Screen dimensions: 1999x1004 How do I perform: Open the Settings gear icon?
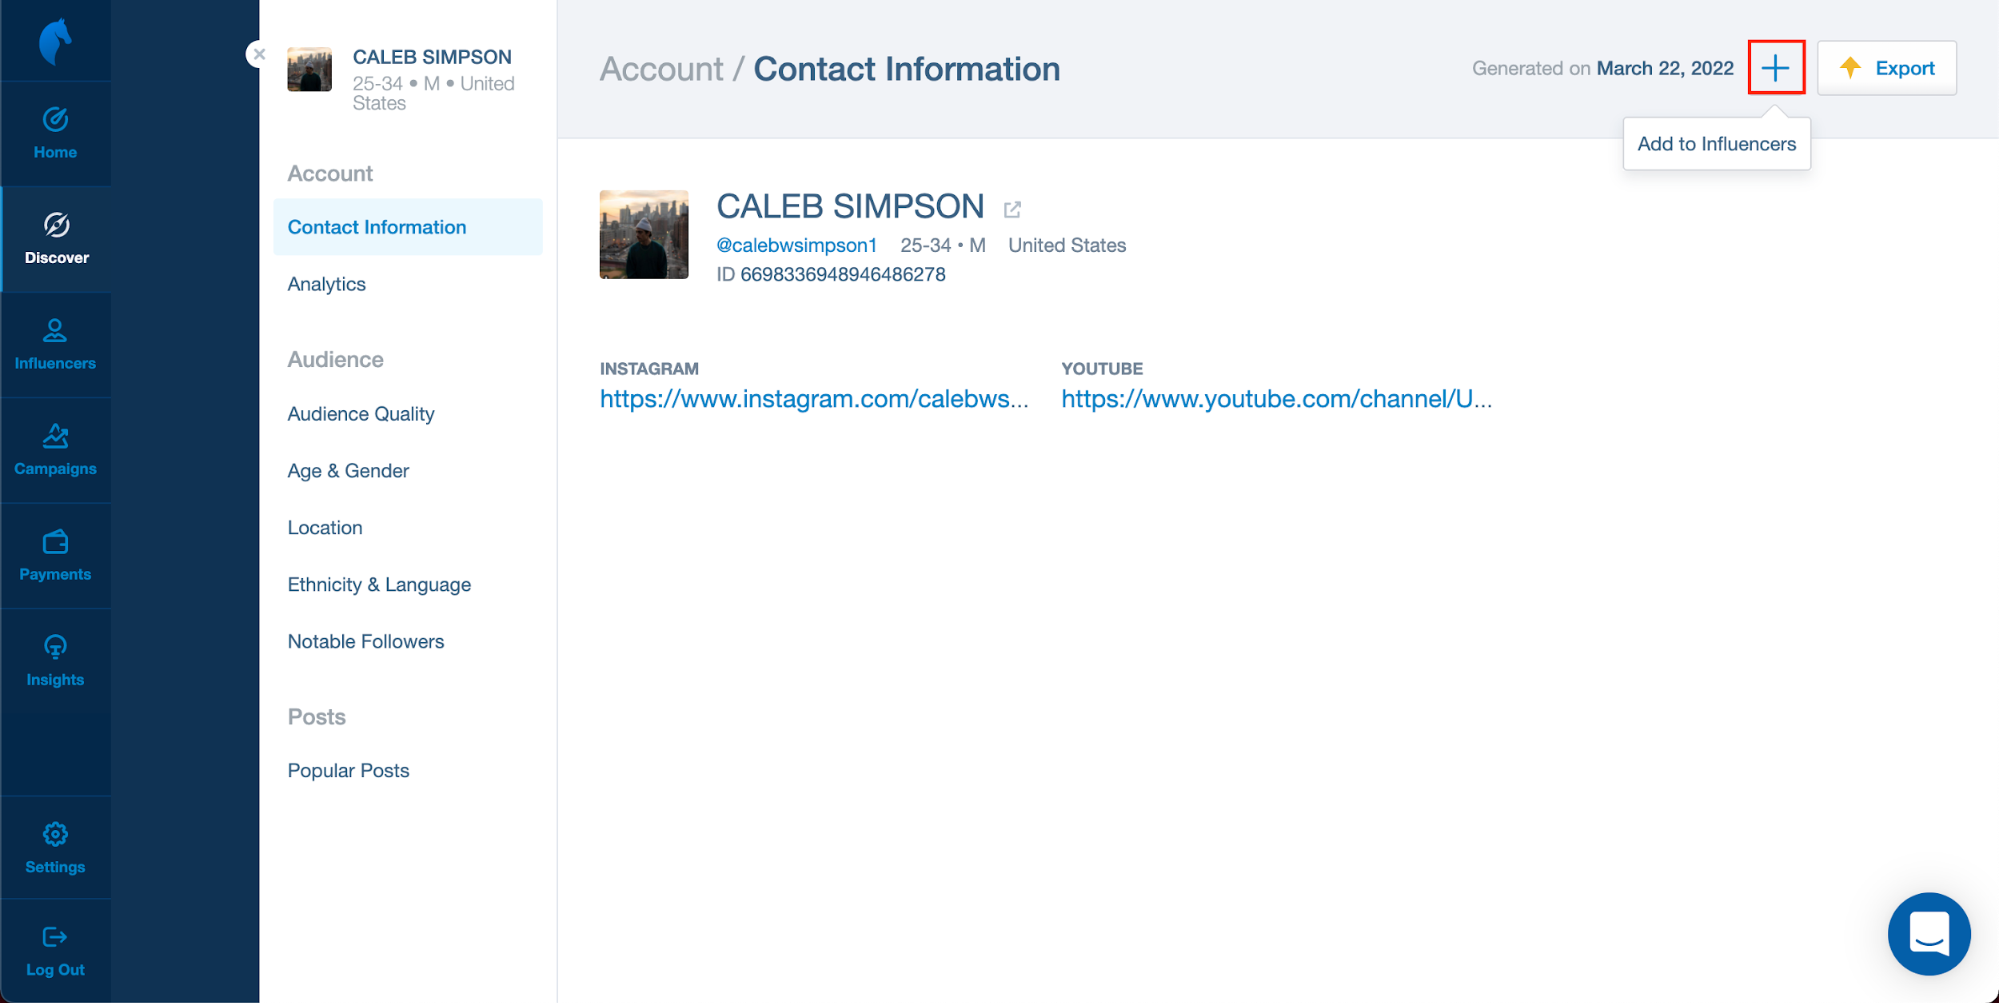pos(55,834)
